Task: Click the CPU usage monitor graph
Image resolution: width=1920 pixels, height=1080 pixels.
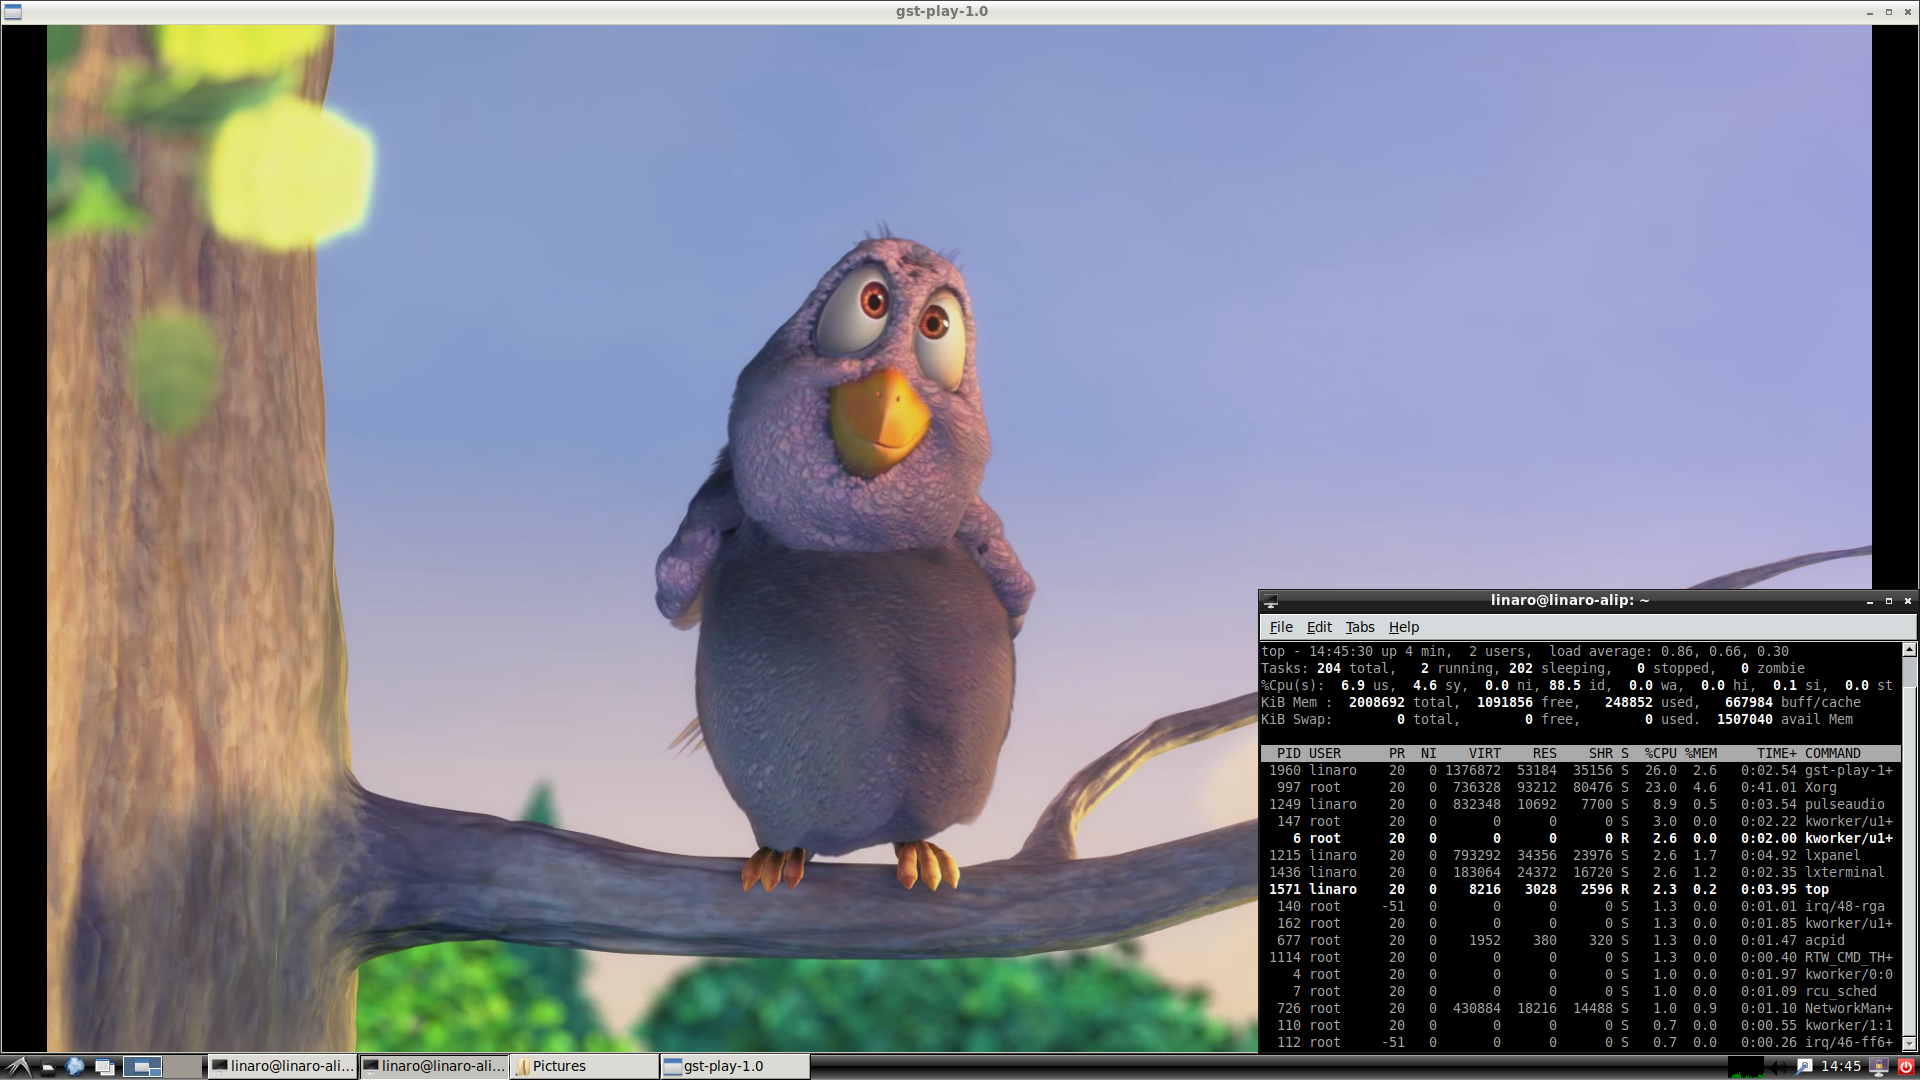Action: 1746,1067
